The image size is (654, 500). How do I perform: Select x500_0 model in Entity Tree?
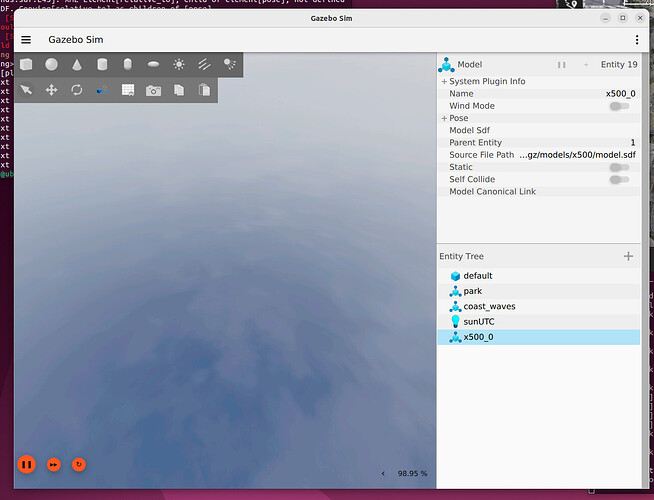[x=539, y=337]
